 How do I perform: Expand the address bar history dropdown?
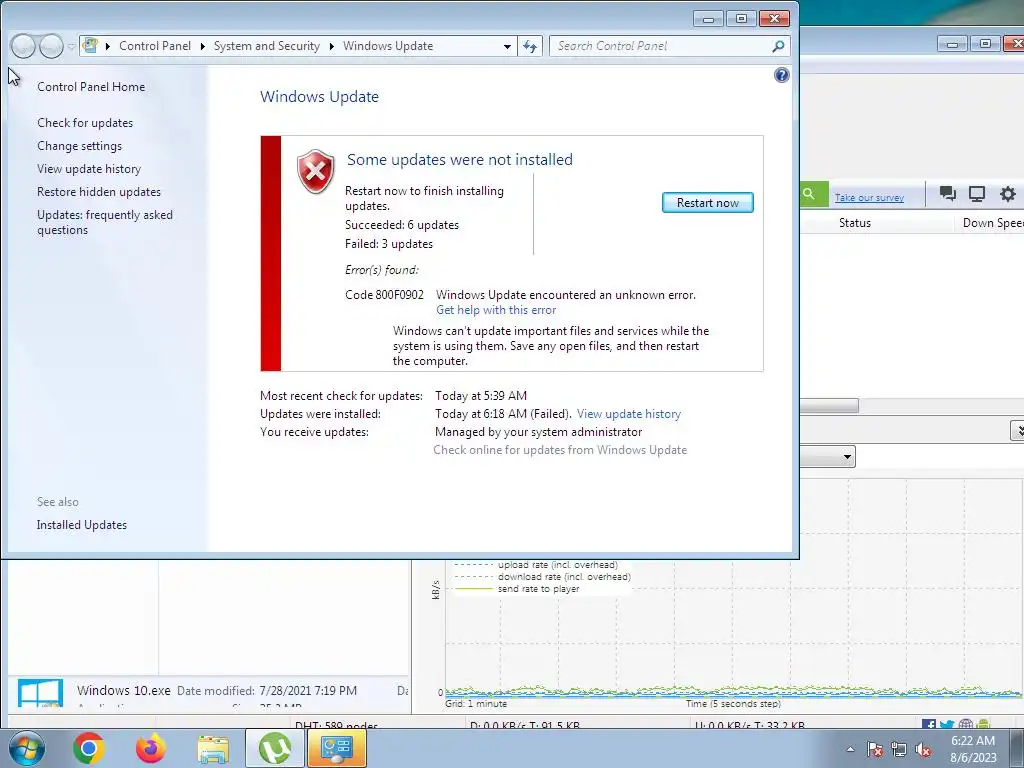tap(507, 46)
